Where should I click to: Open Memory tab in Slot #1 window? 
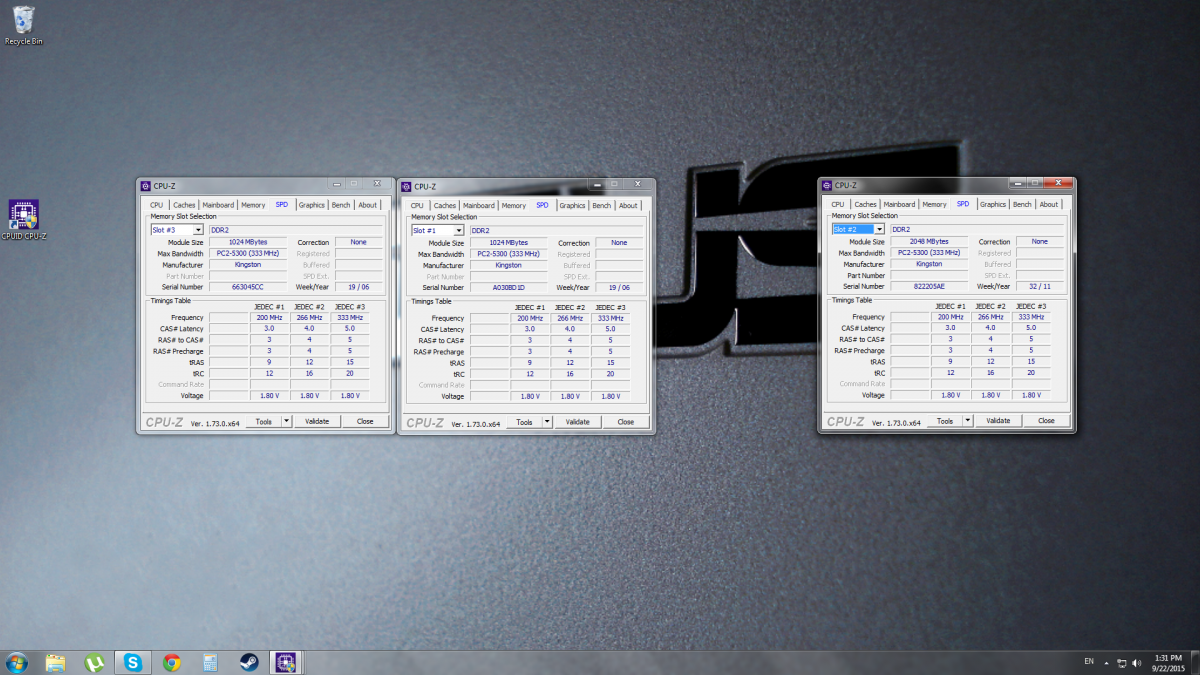pyautogui.click(x=514, y=206)
